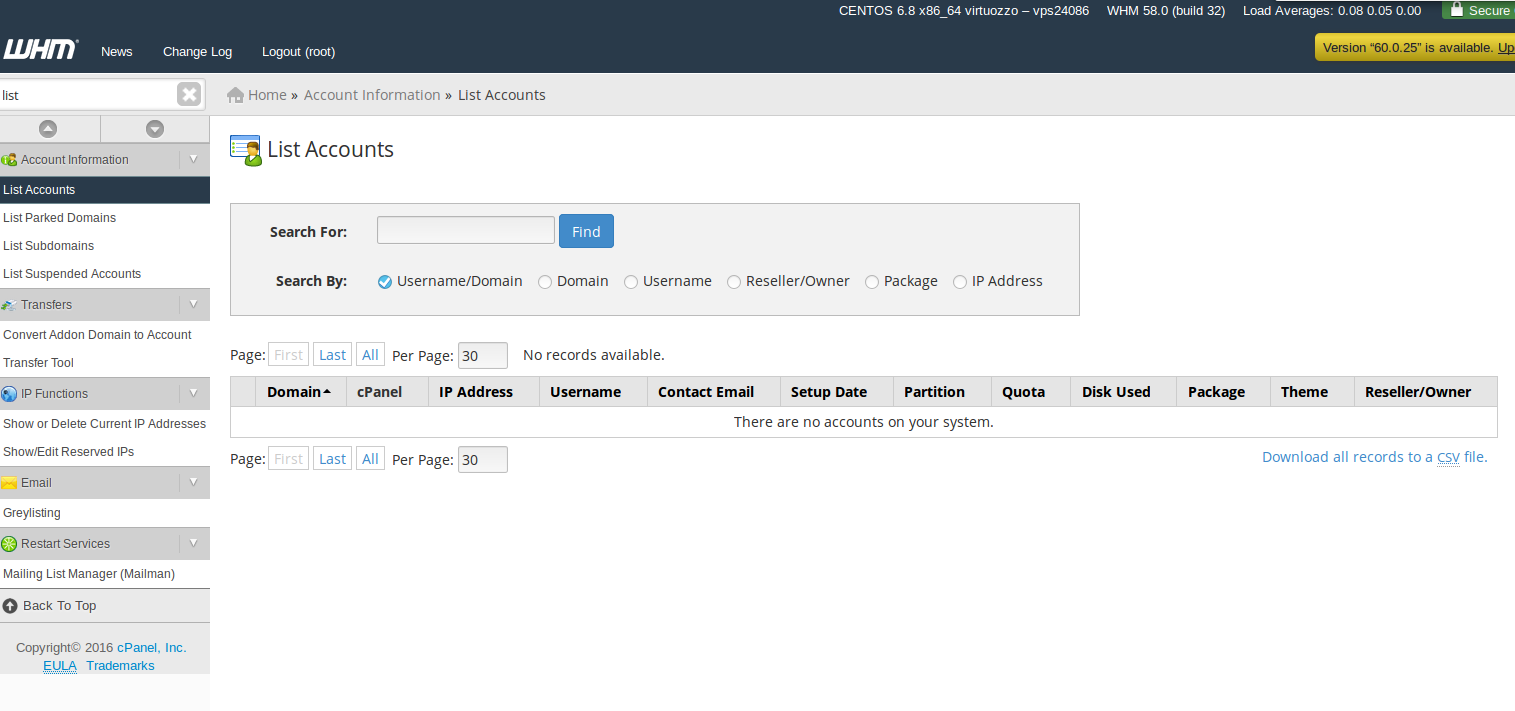
Task: Collapse the Account Information section
Action: (x=193, y=160)
